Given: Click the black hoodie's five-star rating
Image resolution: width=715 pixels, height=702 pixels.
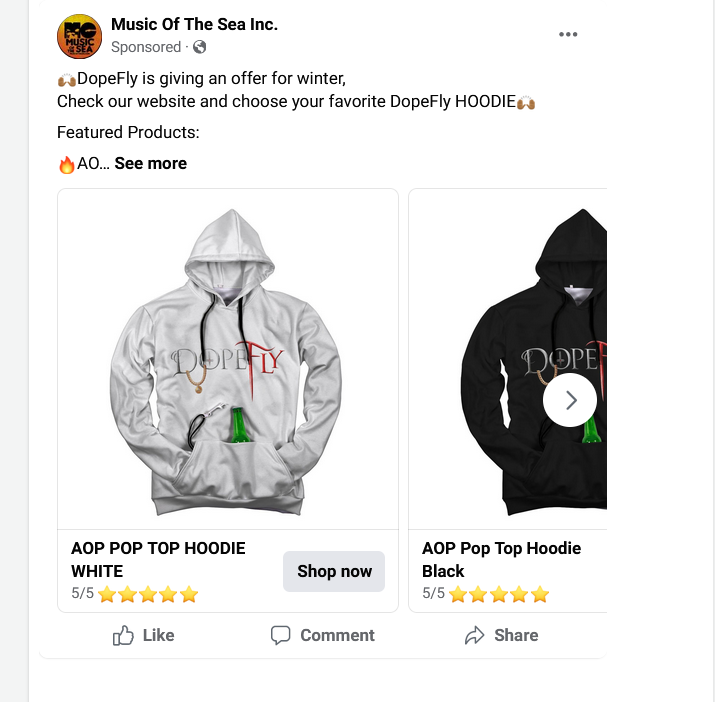Looking at the screenshot, I should coord(499,594).
